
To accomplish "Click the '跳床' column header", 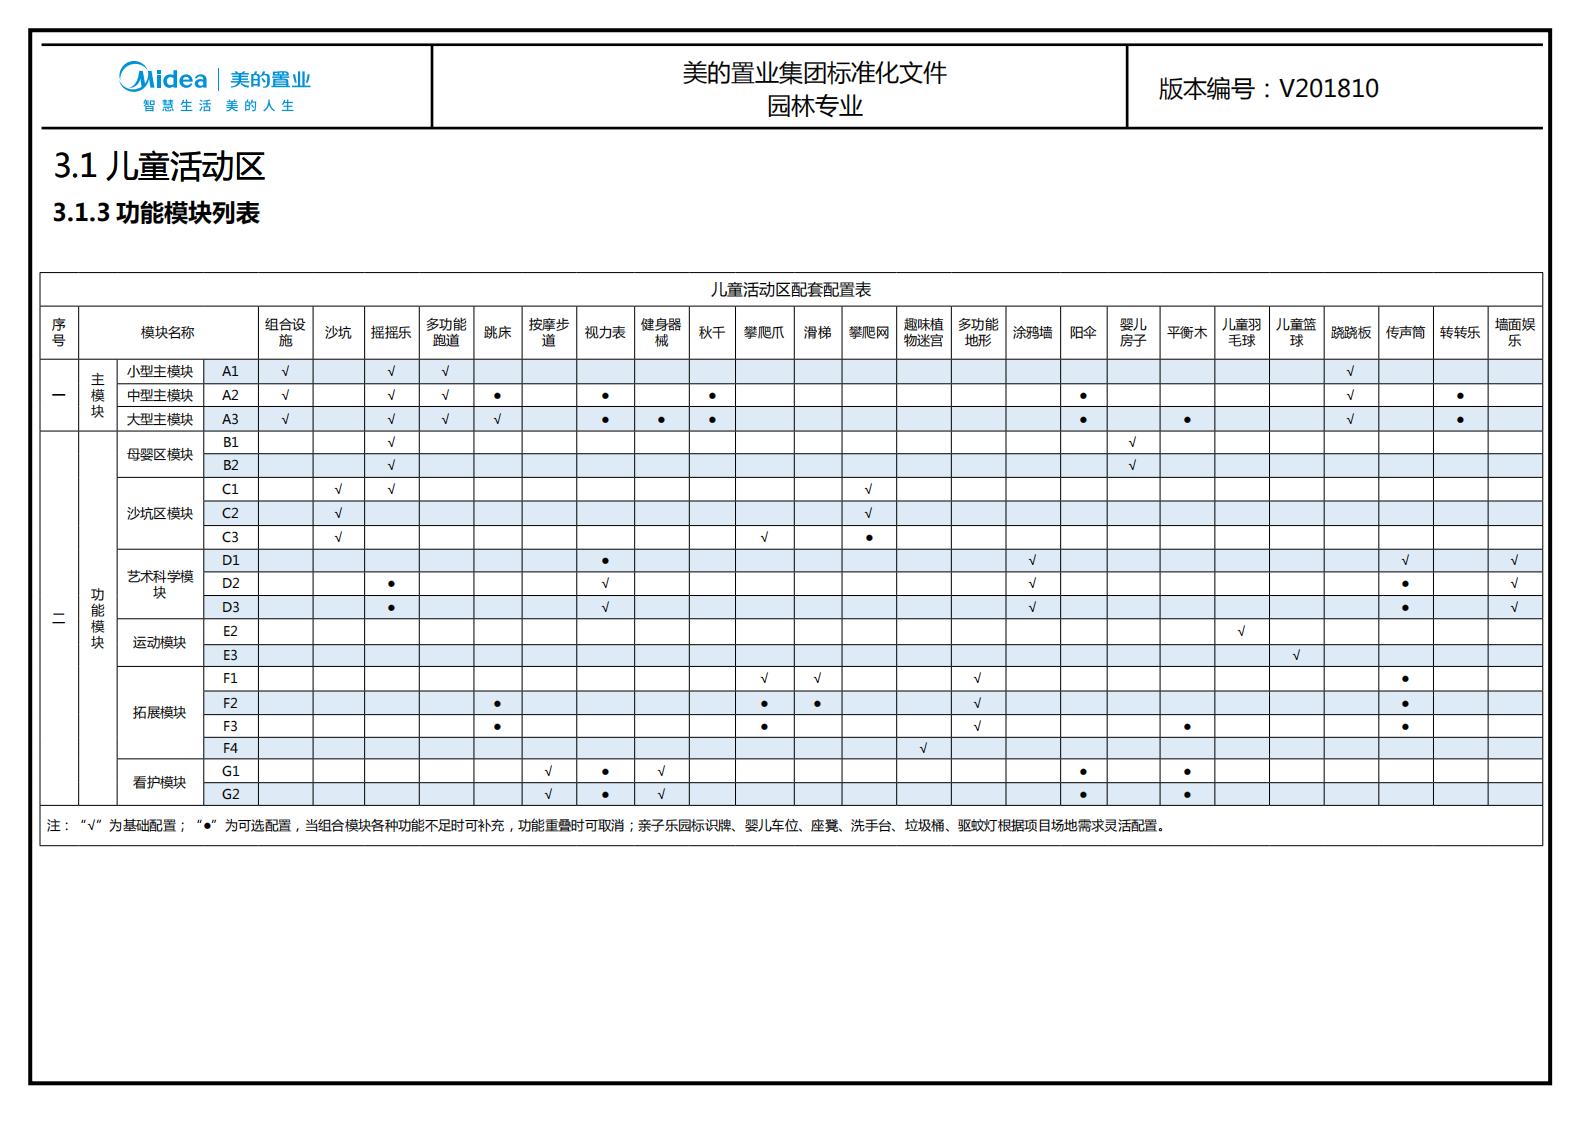I will point(498,332).
